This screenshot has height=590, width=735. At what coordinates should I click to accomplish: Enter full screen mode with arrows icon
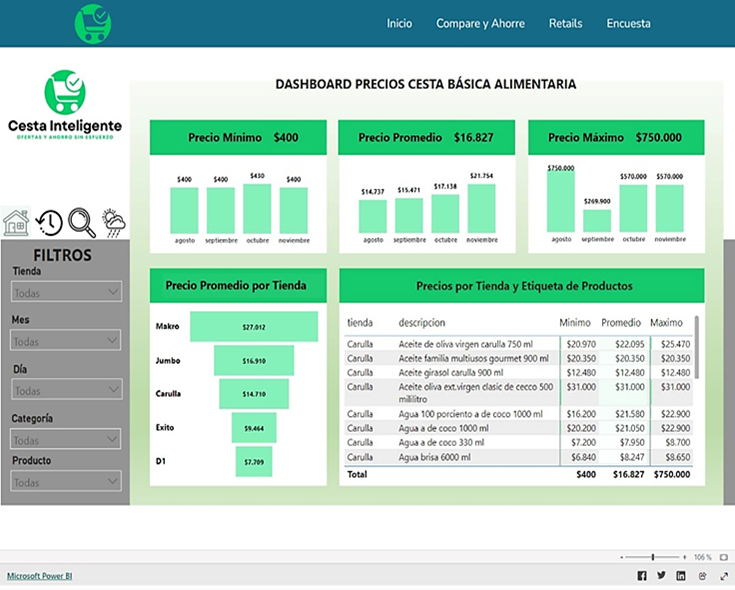[x=722, y=576]
